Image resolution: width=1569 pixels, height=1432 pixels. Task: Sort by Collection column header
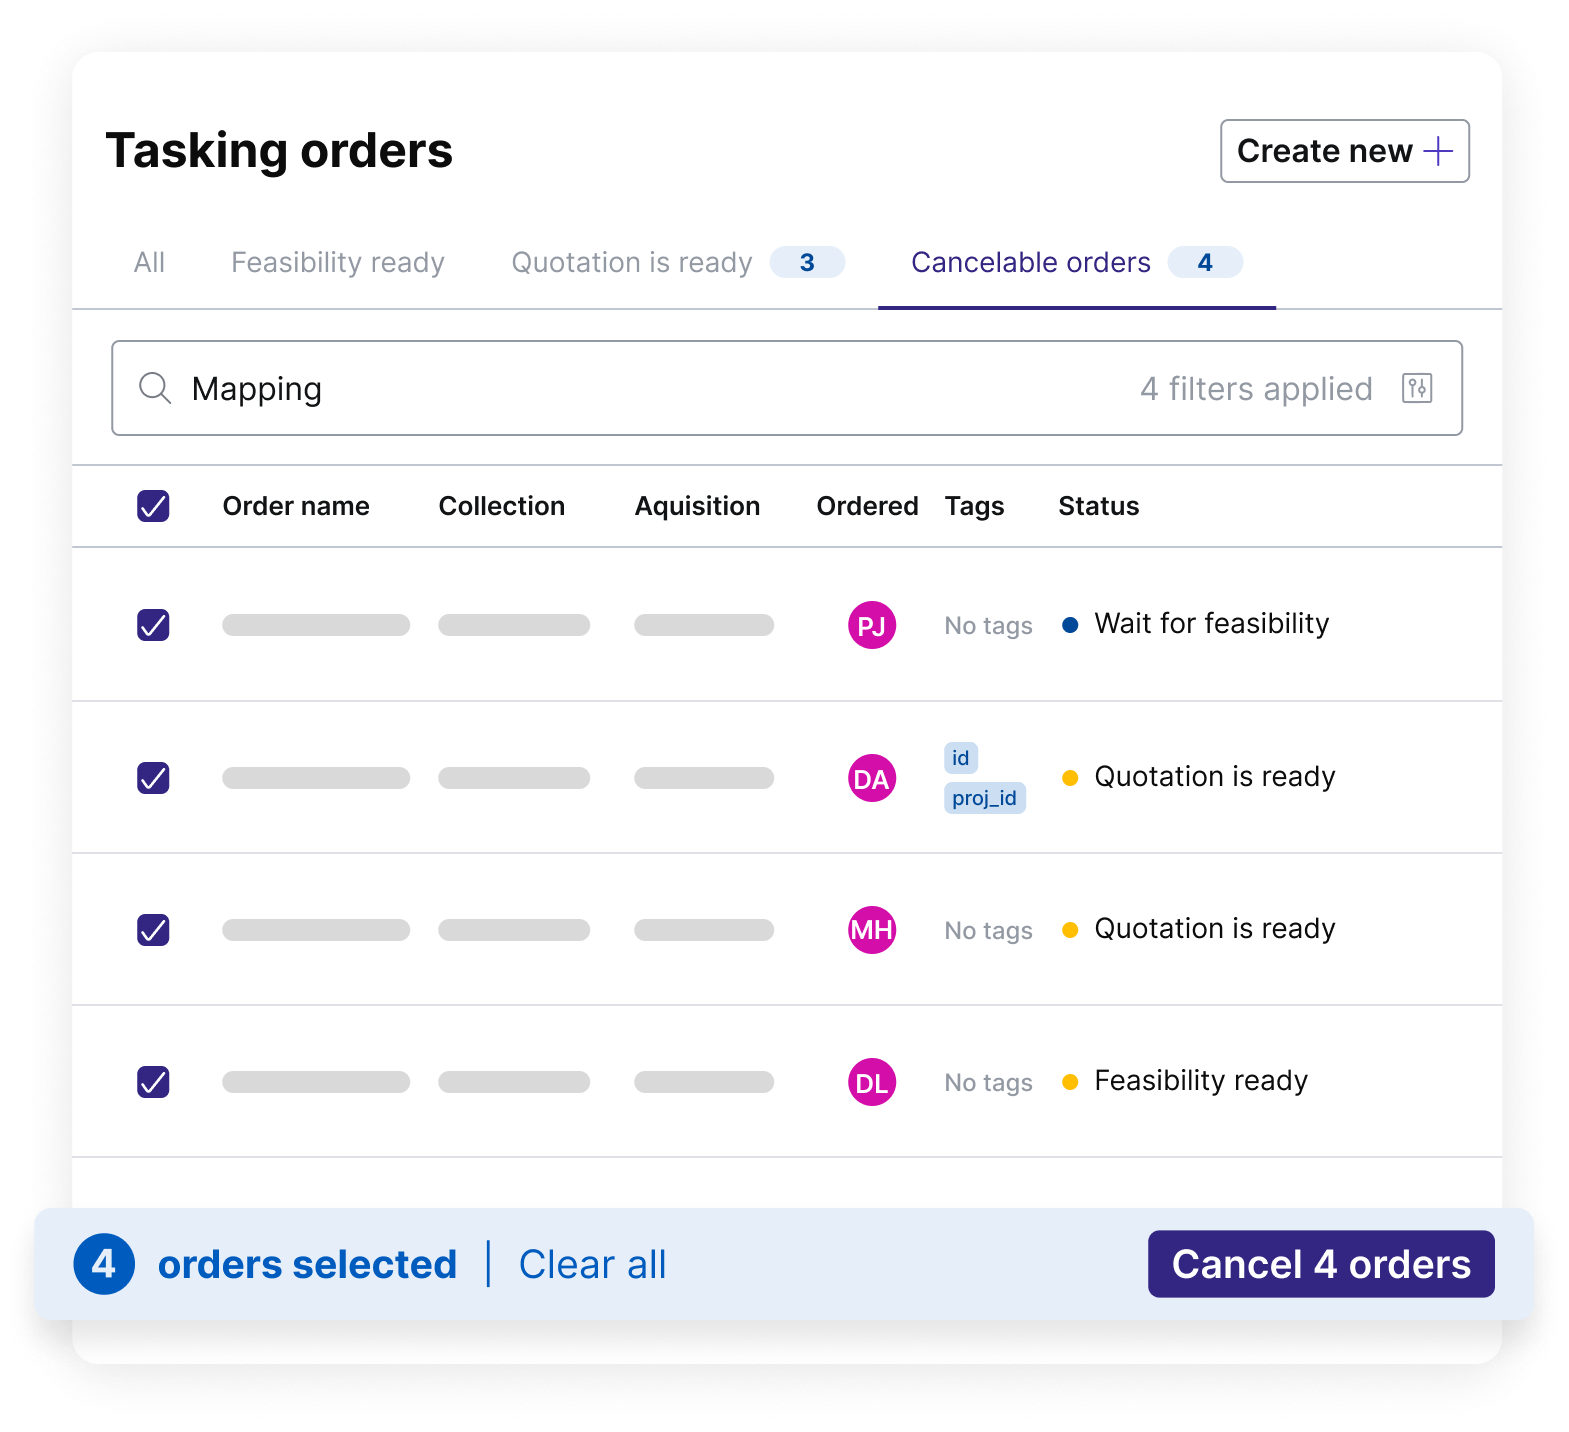501,506
